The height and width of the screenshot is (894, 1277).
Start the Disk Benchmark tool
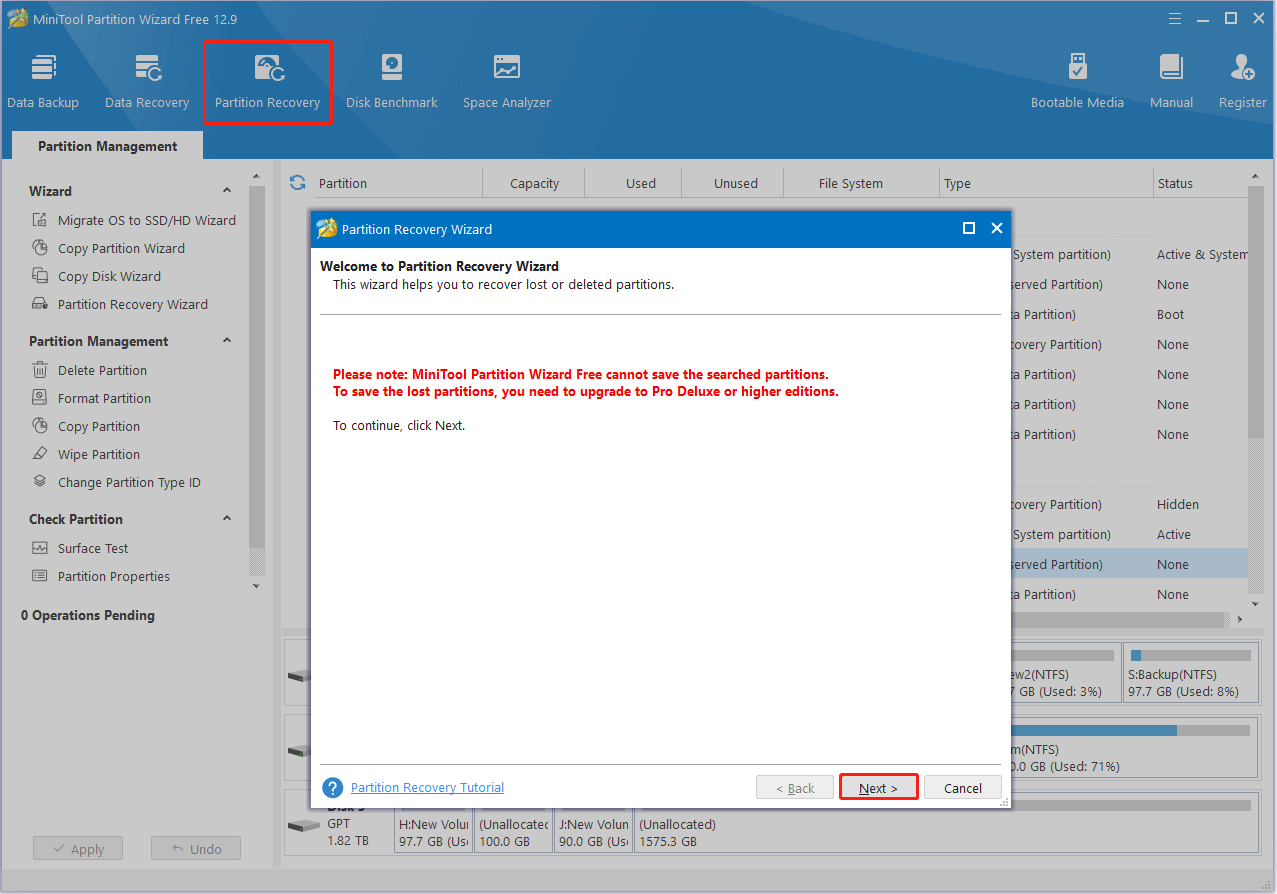391,78
